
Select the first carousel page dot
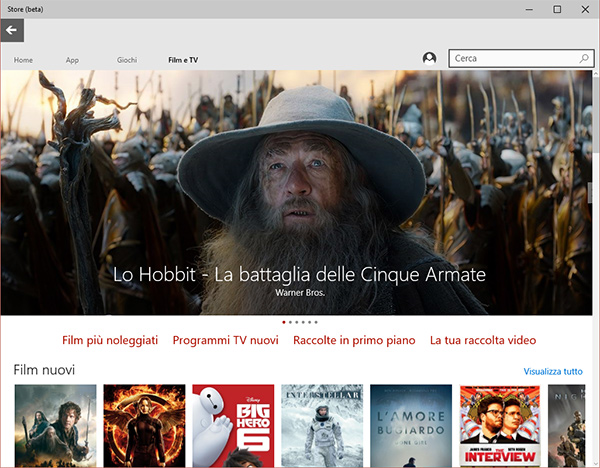(x=284, y=322)
